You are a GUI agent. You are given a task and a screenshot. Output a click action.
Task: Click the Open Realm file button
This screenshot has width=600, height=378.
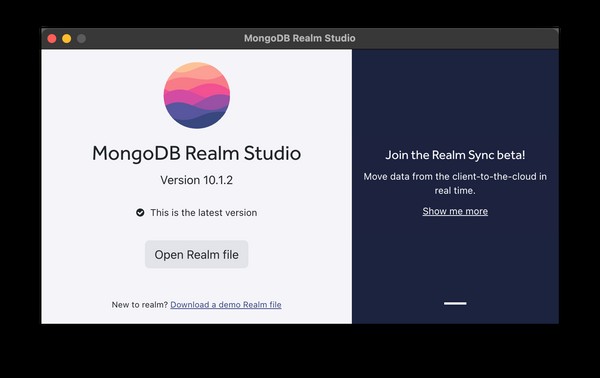pyautogui.click(x=196, y=254)
